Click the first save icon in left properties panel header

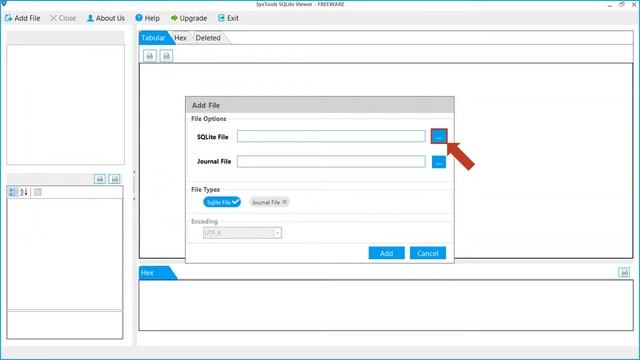click(x=100, y=179)
